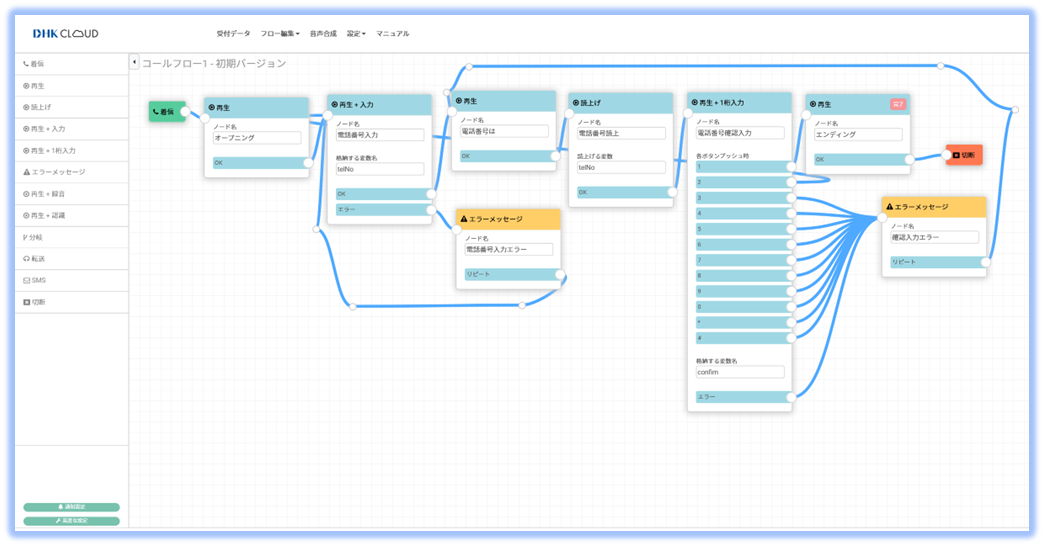1044x546 pixels.
Task: Go to the 音声合成 menu item
Action: pyautogui.click(x=323, y=34)
